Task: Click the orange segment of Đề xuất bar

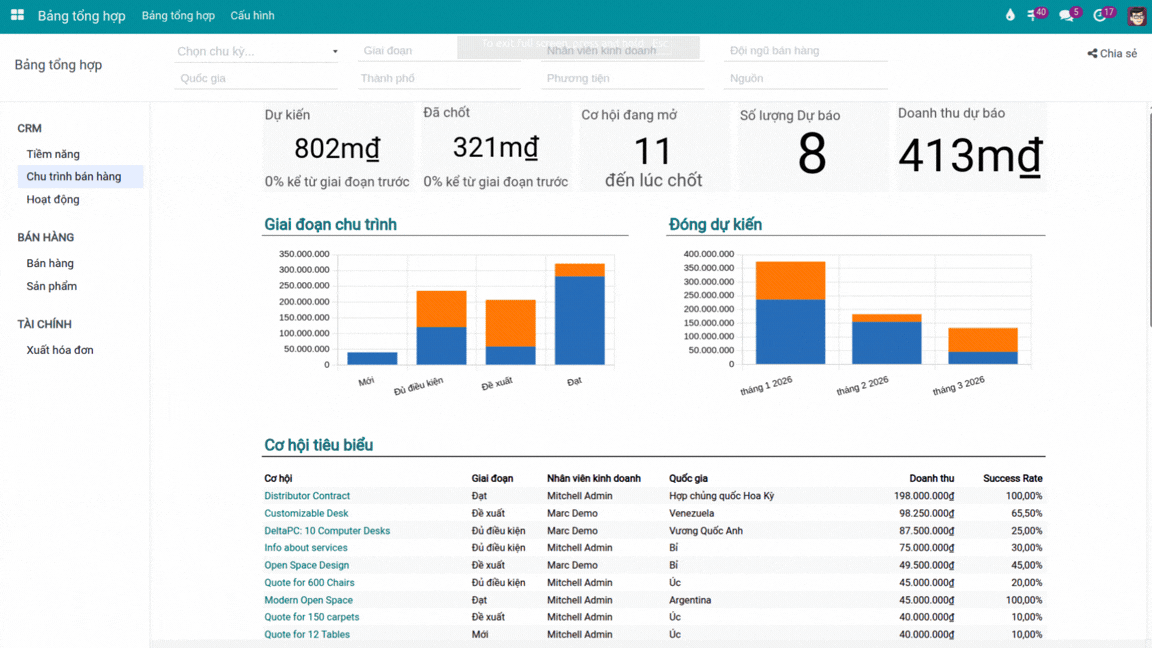Action: (510, 323)
